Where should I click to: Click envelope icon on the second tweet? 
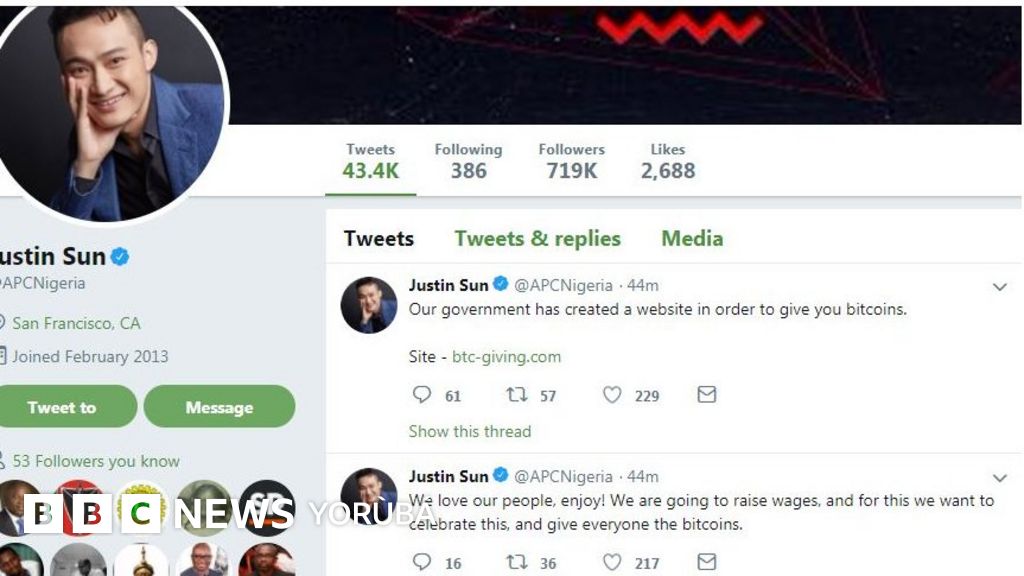pyautogui.click(x=707, y=562)
